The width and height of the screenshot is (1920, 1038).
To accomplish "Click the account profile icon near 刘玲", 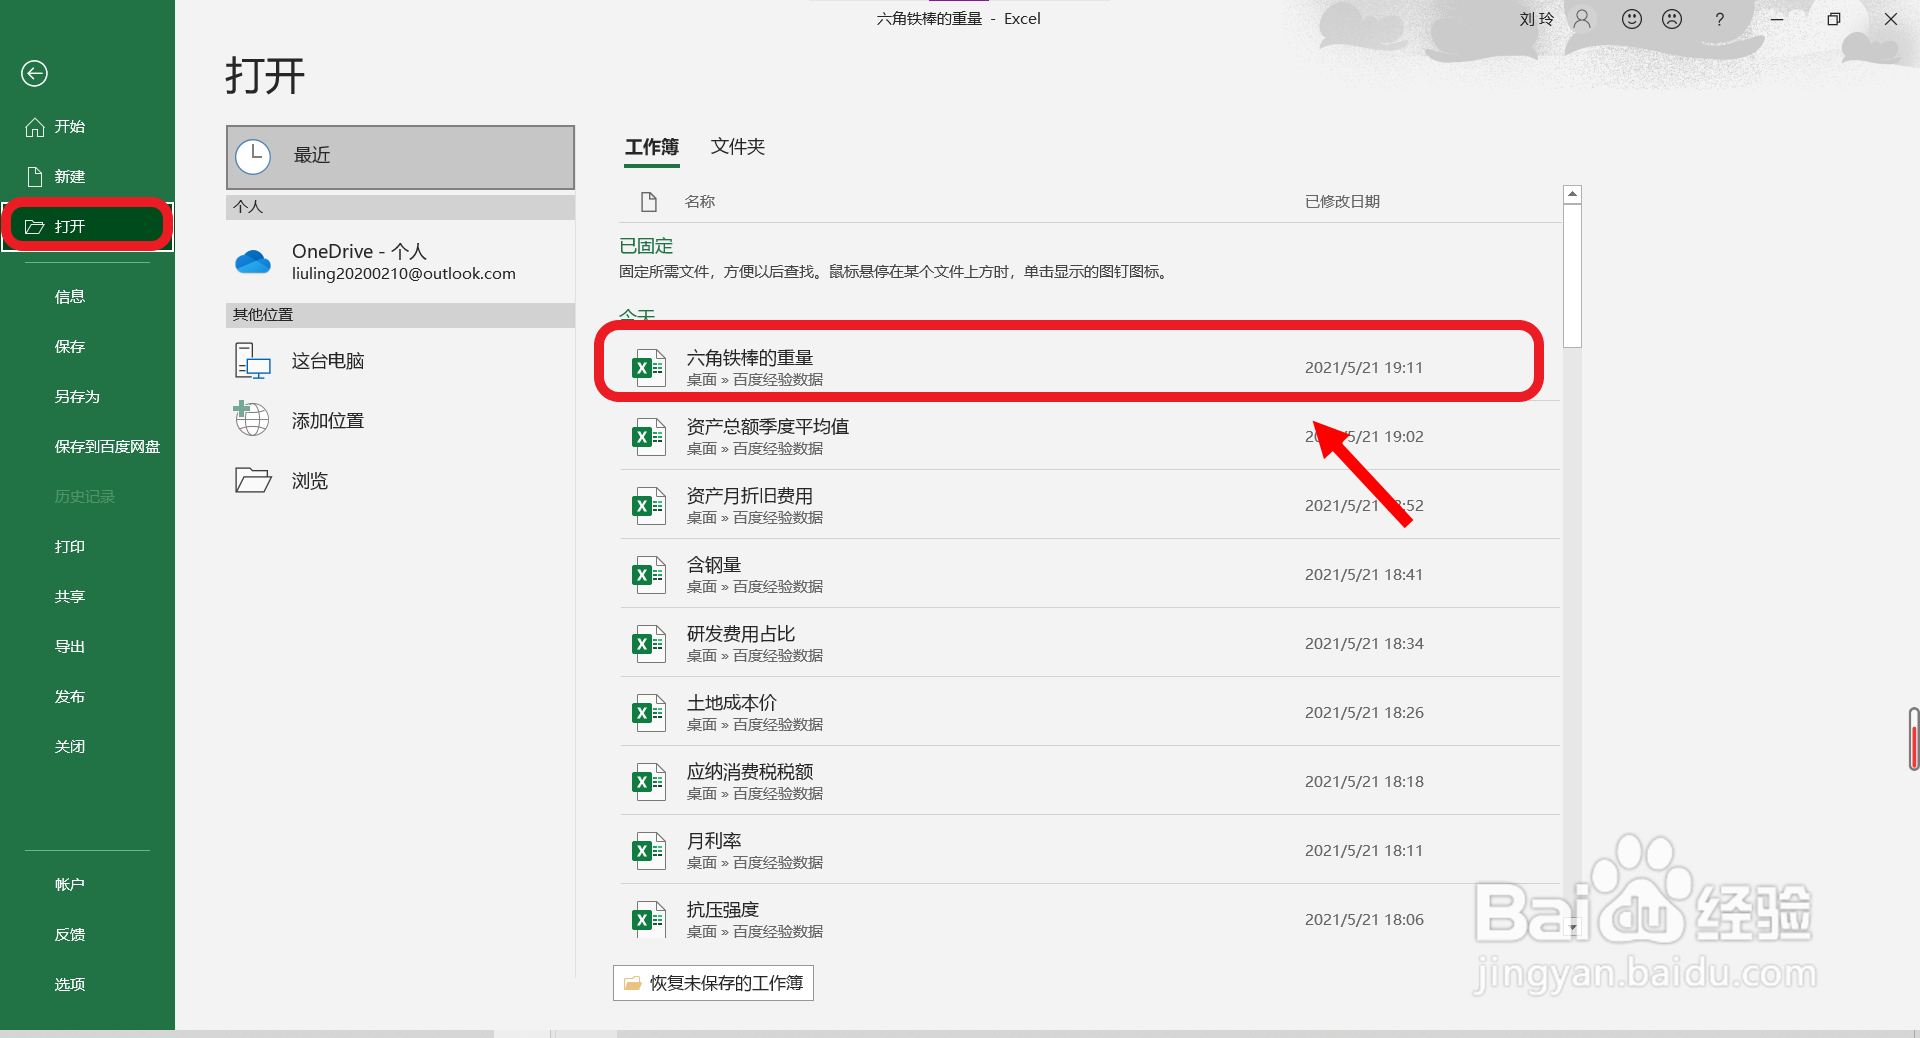I will coord(1582,19).
